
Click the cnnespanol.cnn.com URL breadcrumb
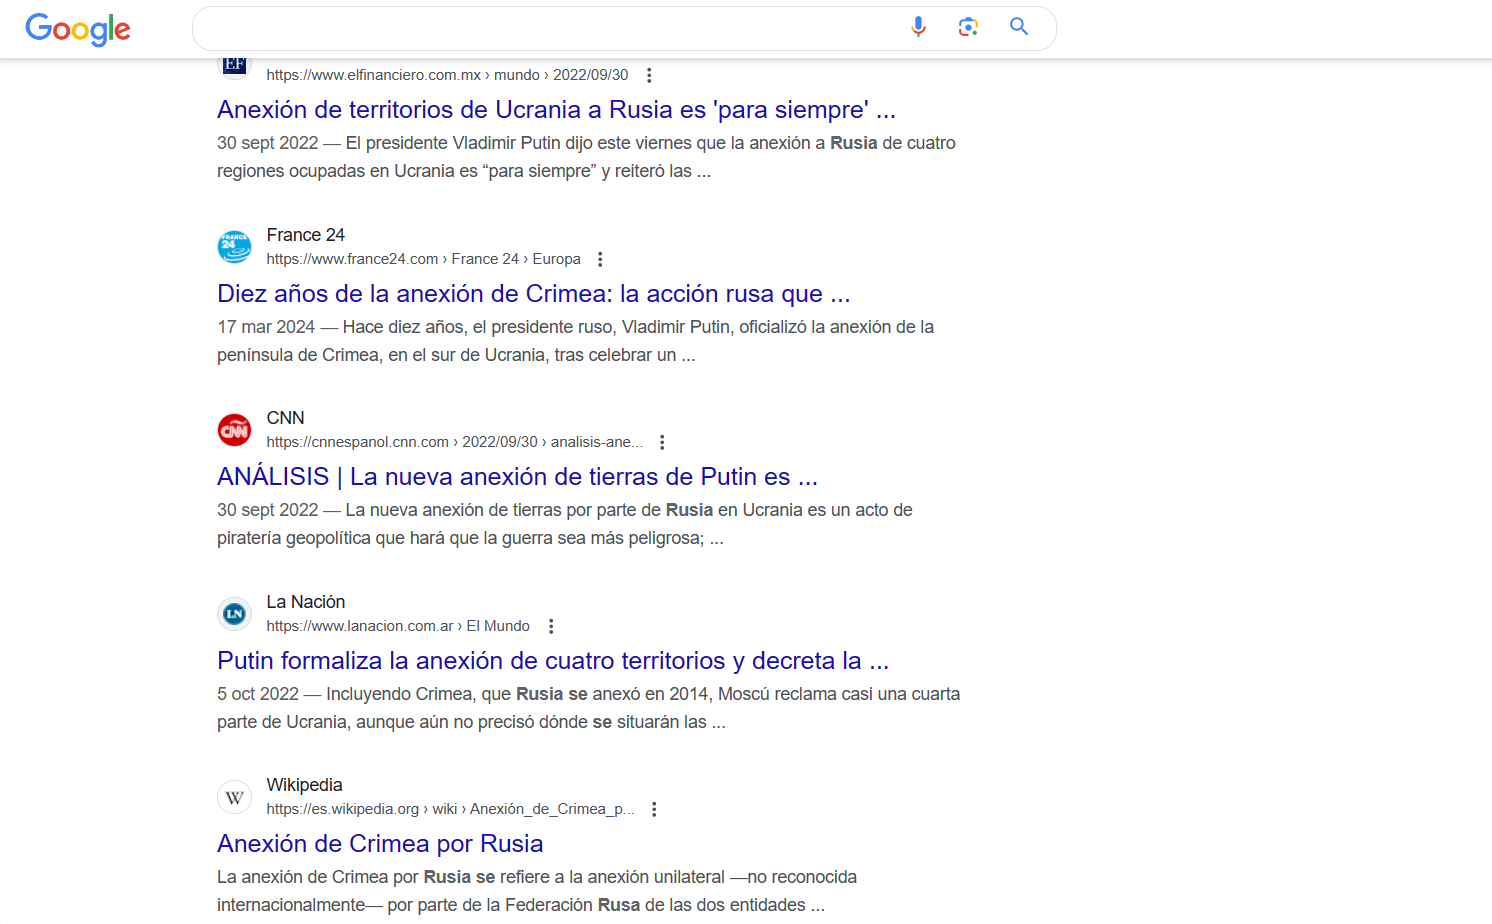coord(454,442)
